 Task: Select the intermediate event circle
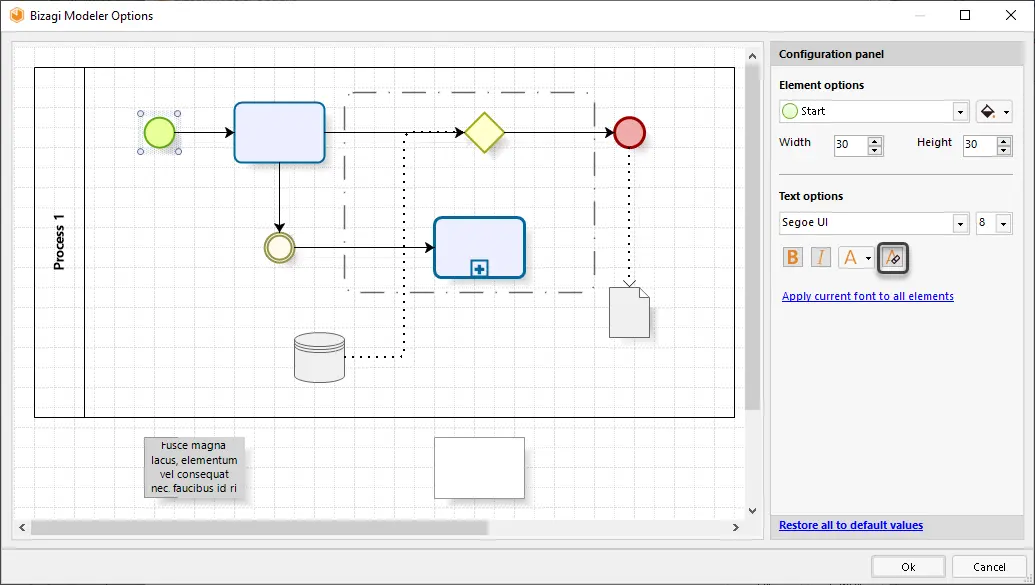click(279, 248)
